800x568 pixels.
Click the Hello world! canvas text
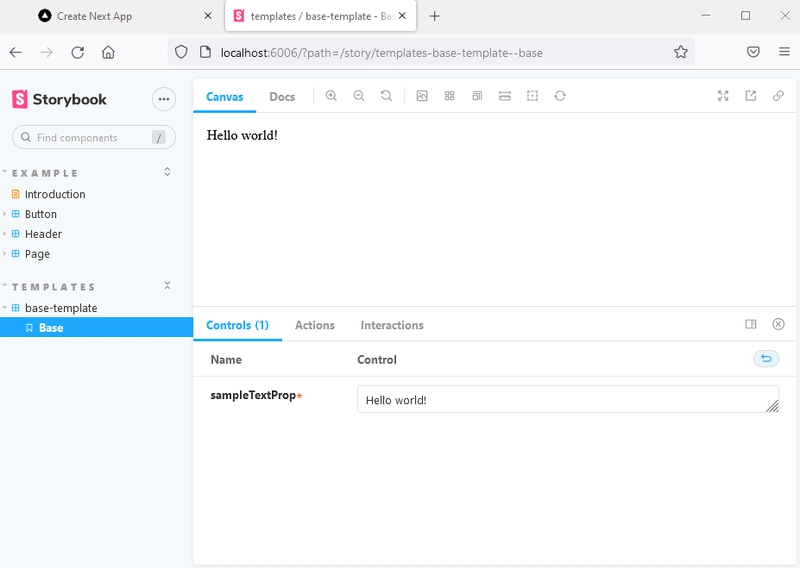click(242, 135)
